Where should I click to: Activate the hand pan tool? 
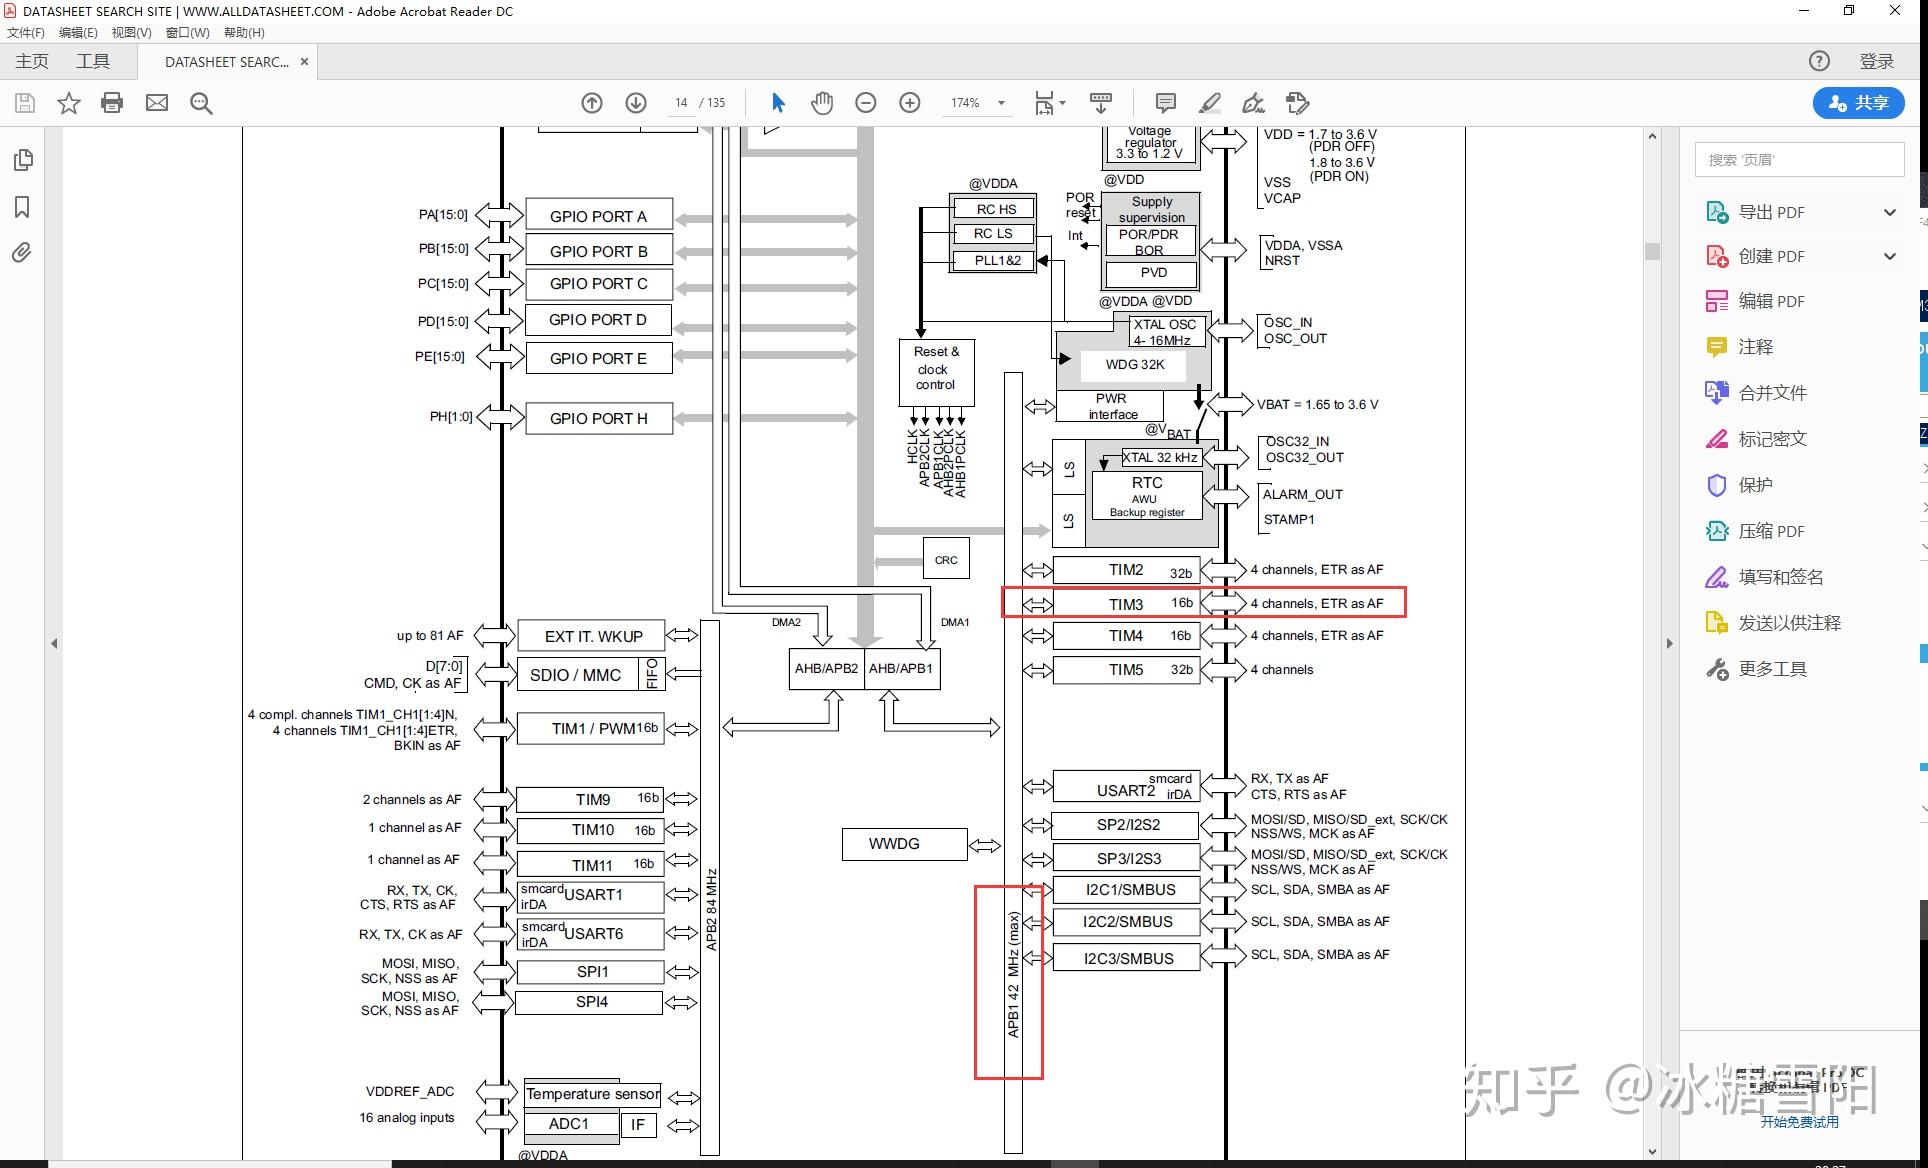pos(822,103)
